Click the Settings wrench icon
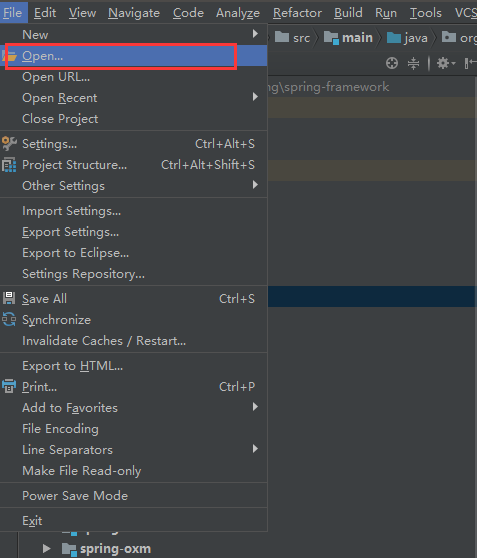477x558 pixels. tap(9, 144)
